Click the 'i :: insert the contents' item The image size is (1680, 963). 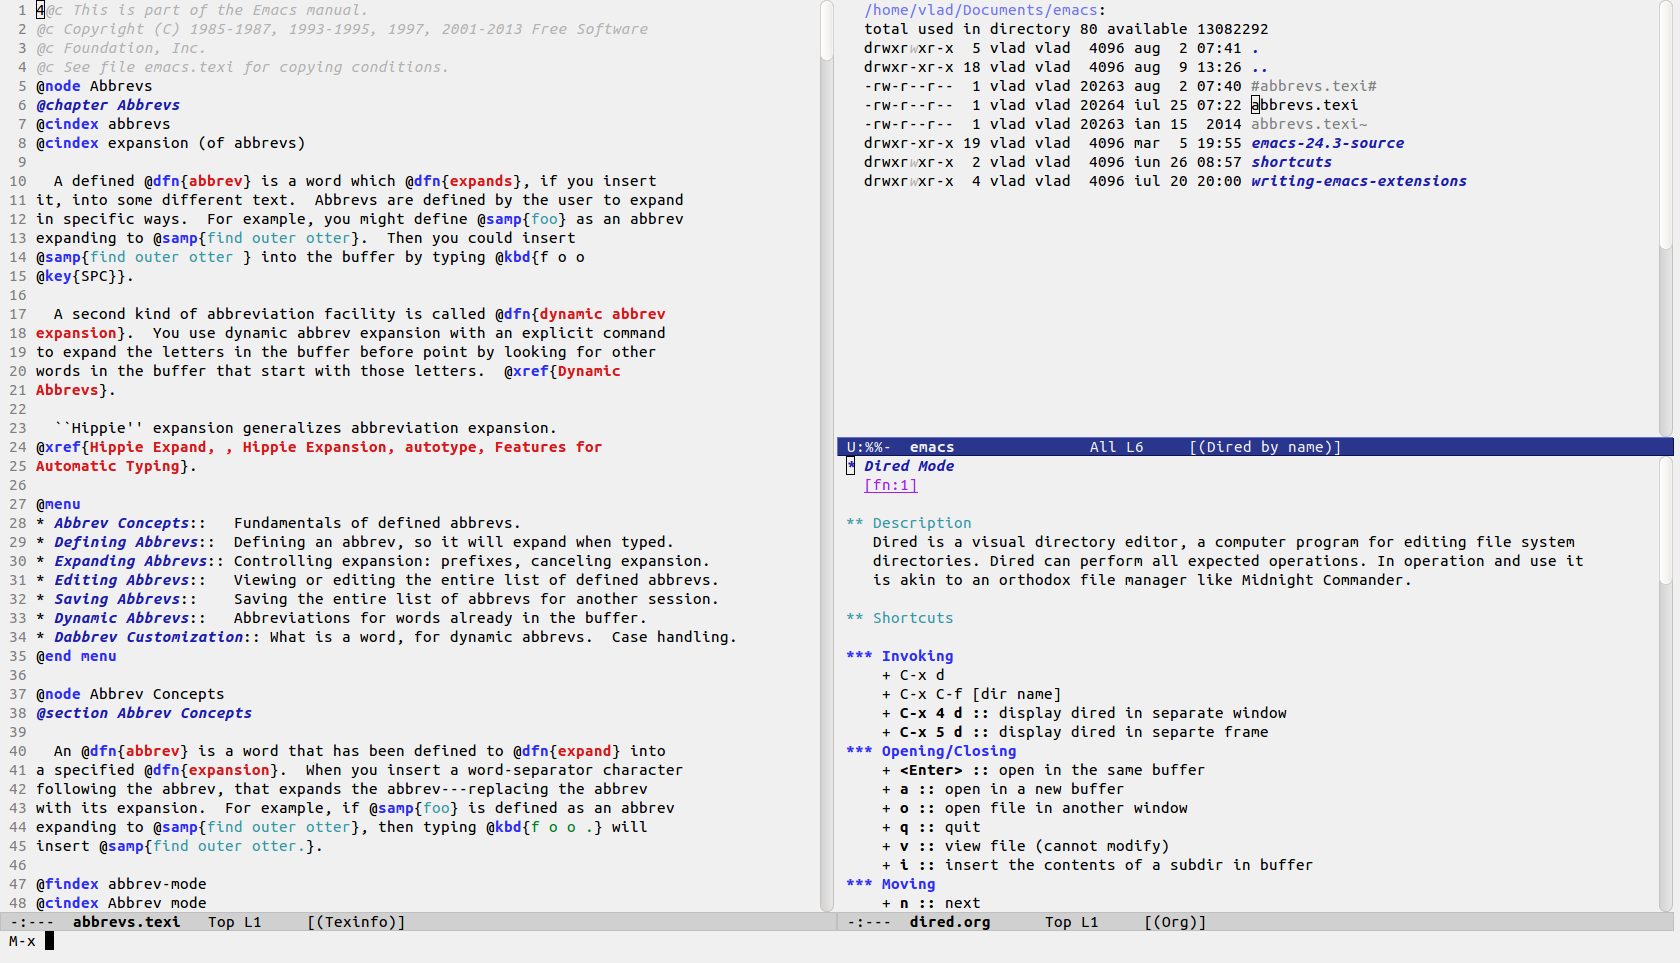coord(1097,865)
